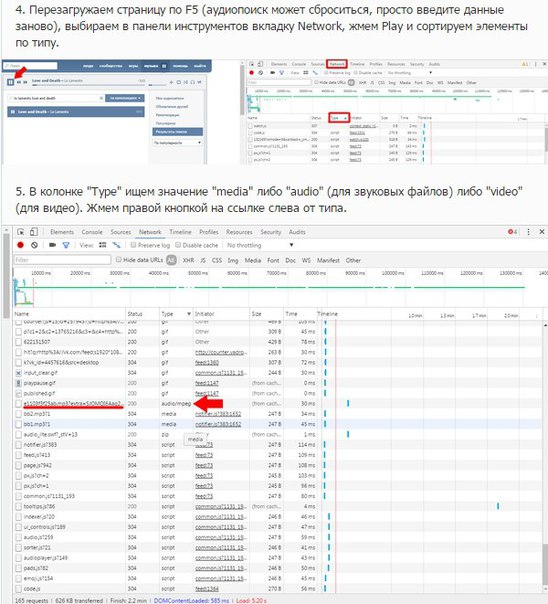Clear the network log with the clear icon
Viewport: 548px width, 604px height.
click(34, 245)
